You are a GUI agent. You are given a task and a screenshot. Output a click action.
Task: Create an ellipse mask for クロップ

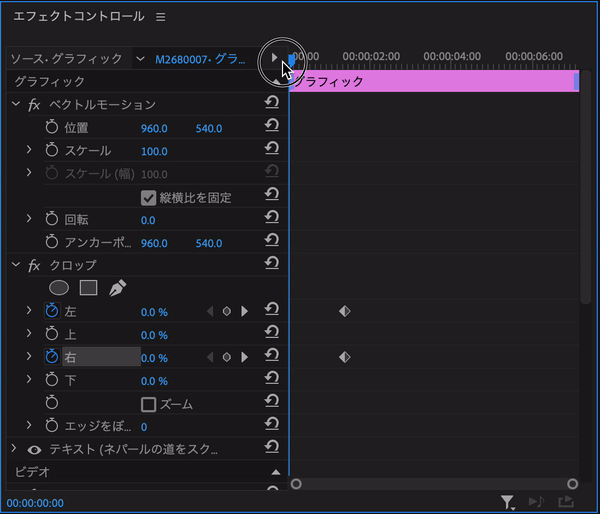59,288
